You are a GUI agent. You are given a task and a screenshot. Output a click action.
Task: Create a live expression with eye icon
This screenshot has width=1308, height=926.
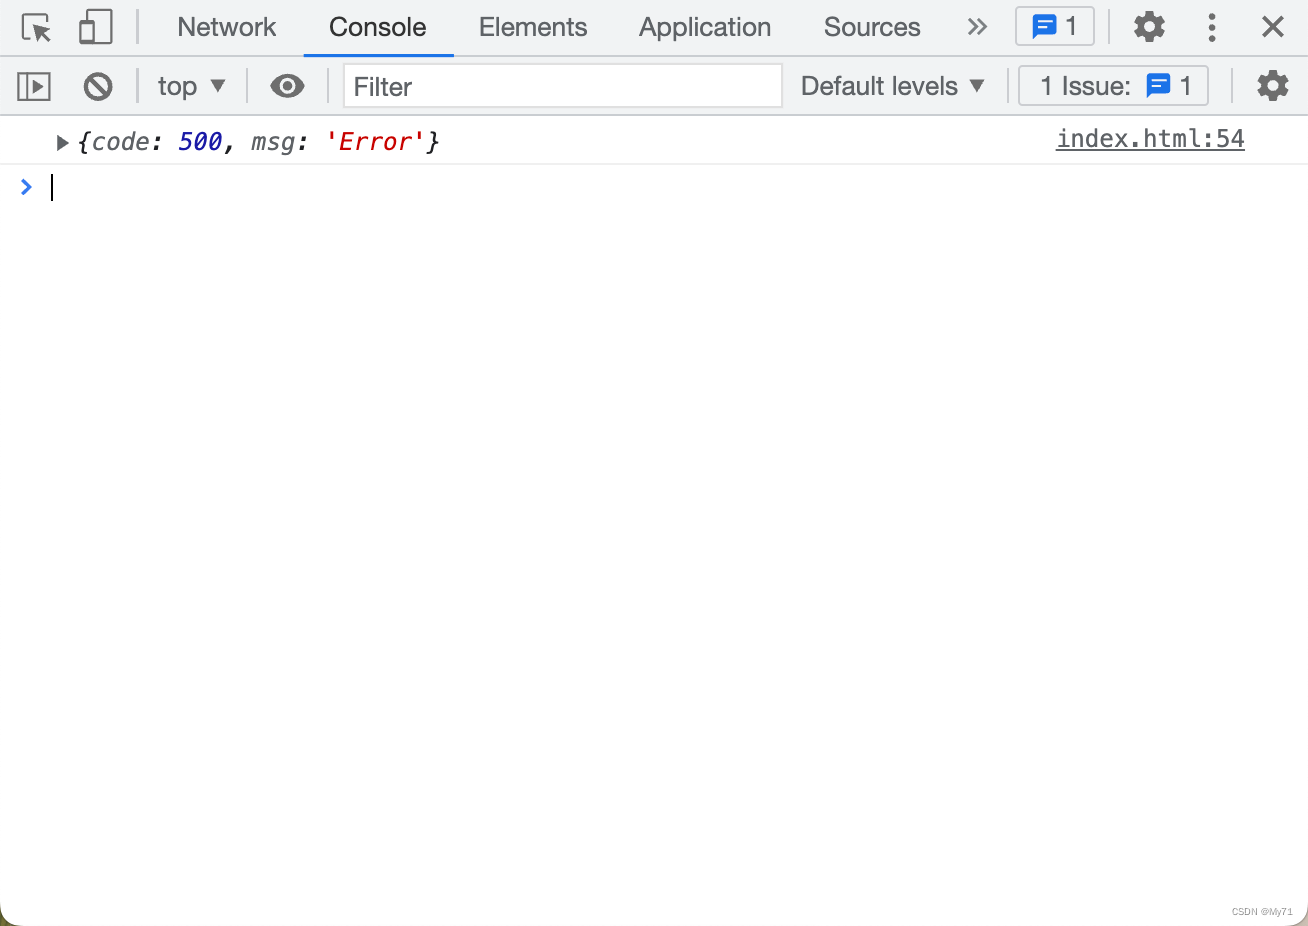point(287,87)
